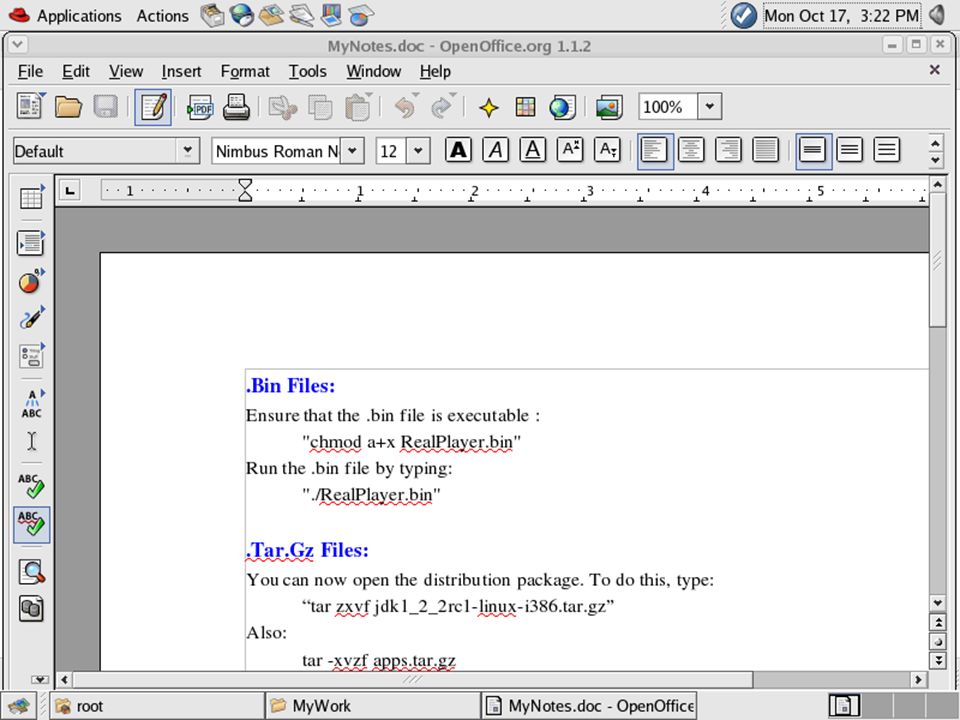This screenshot has height=720, width=960.
Task: Start the Spellcheck with the ABC checkmark icon
Action: 31,486
